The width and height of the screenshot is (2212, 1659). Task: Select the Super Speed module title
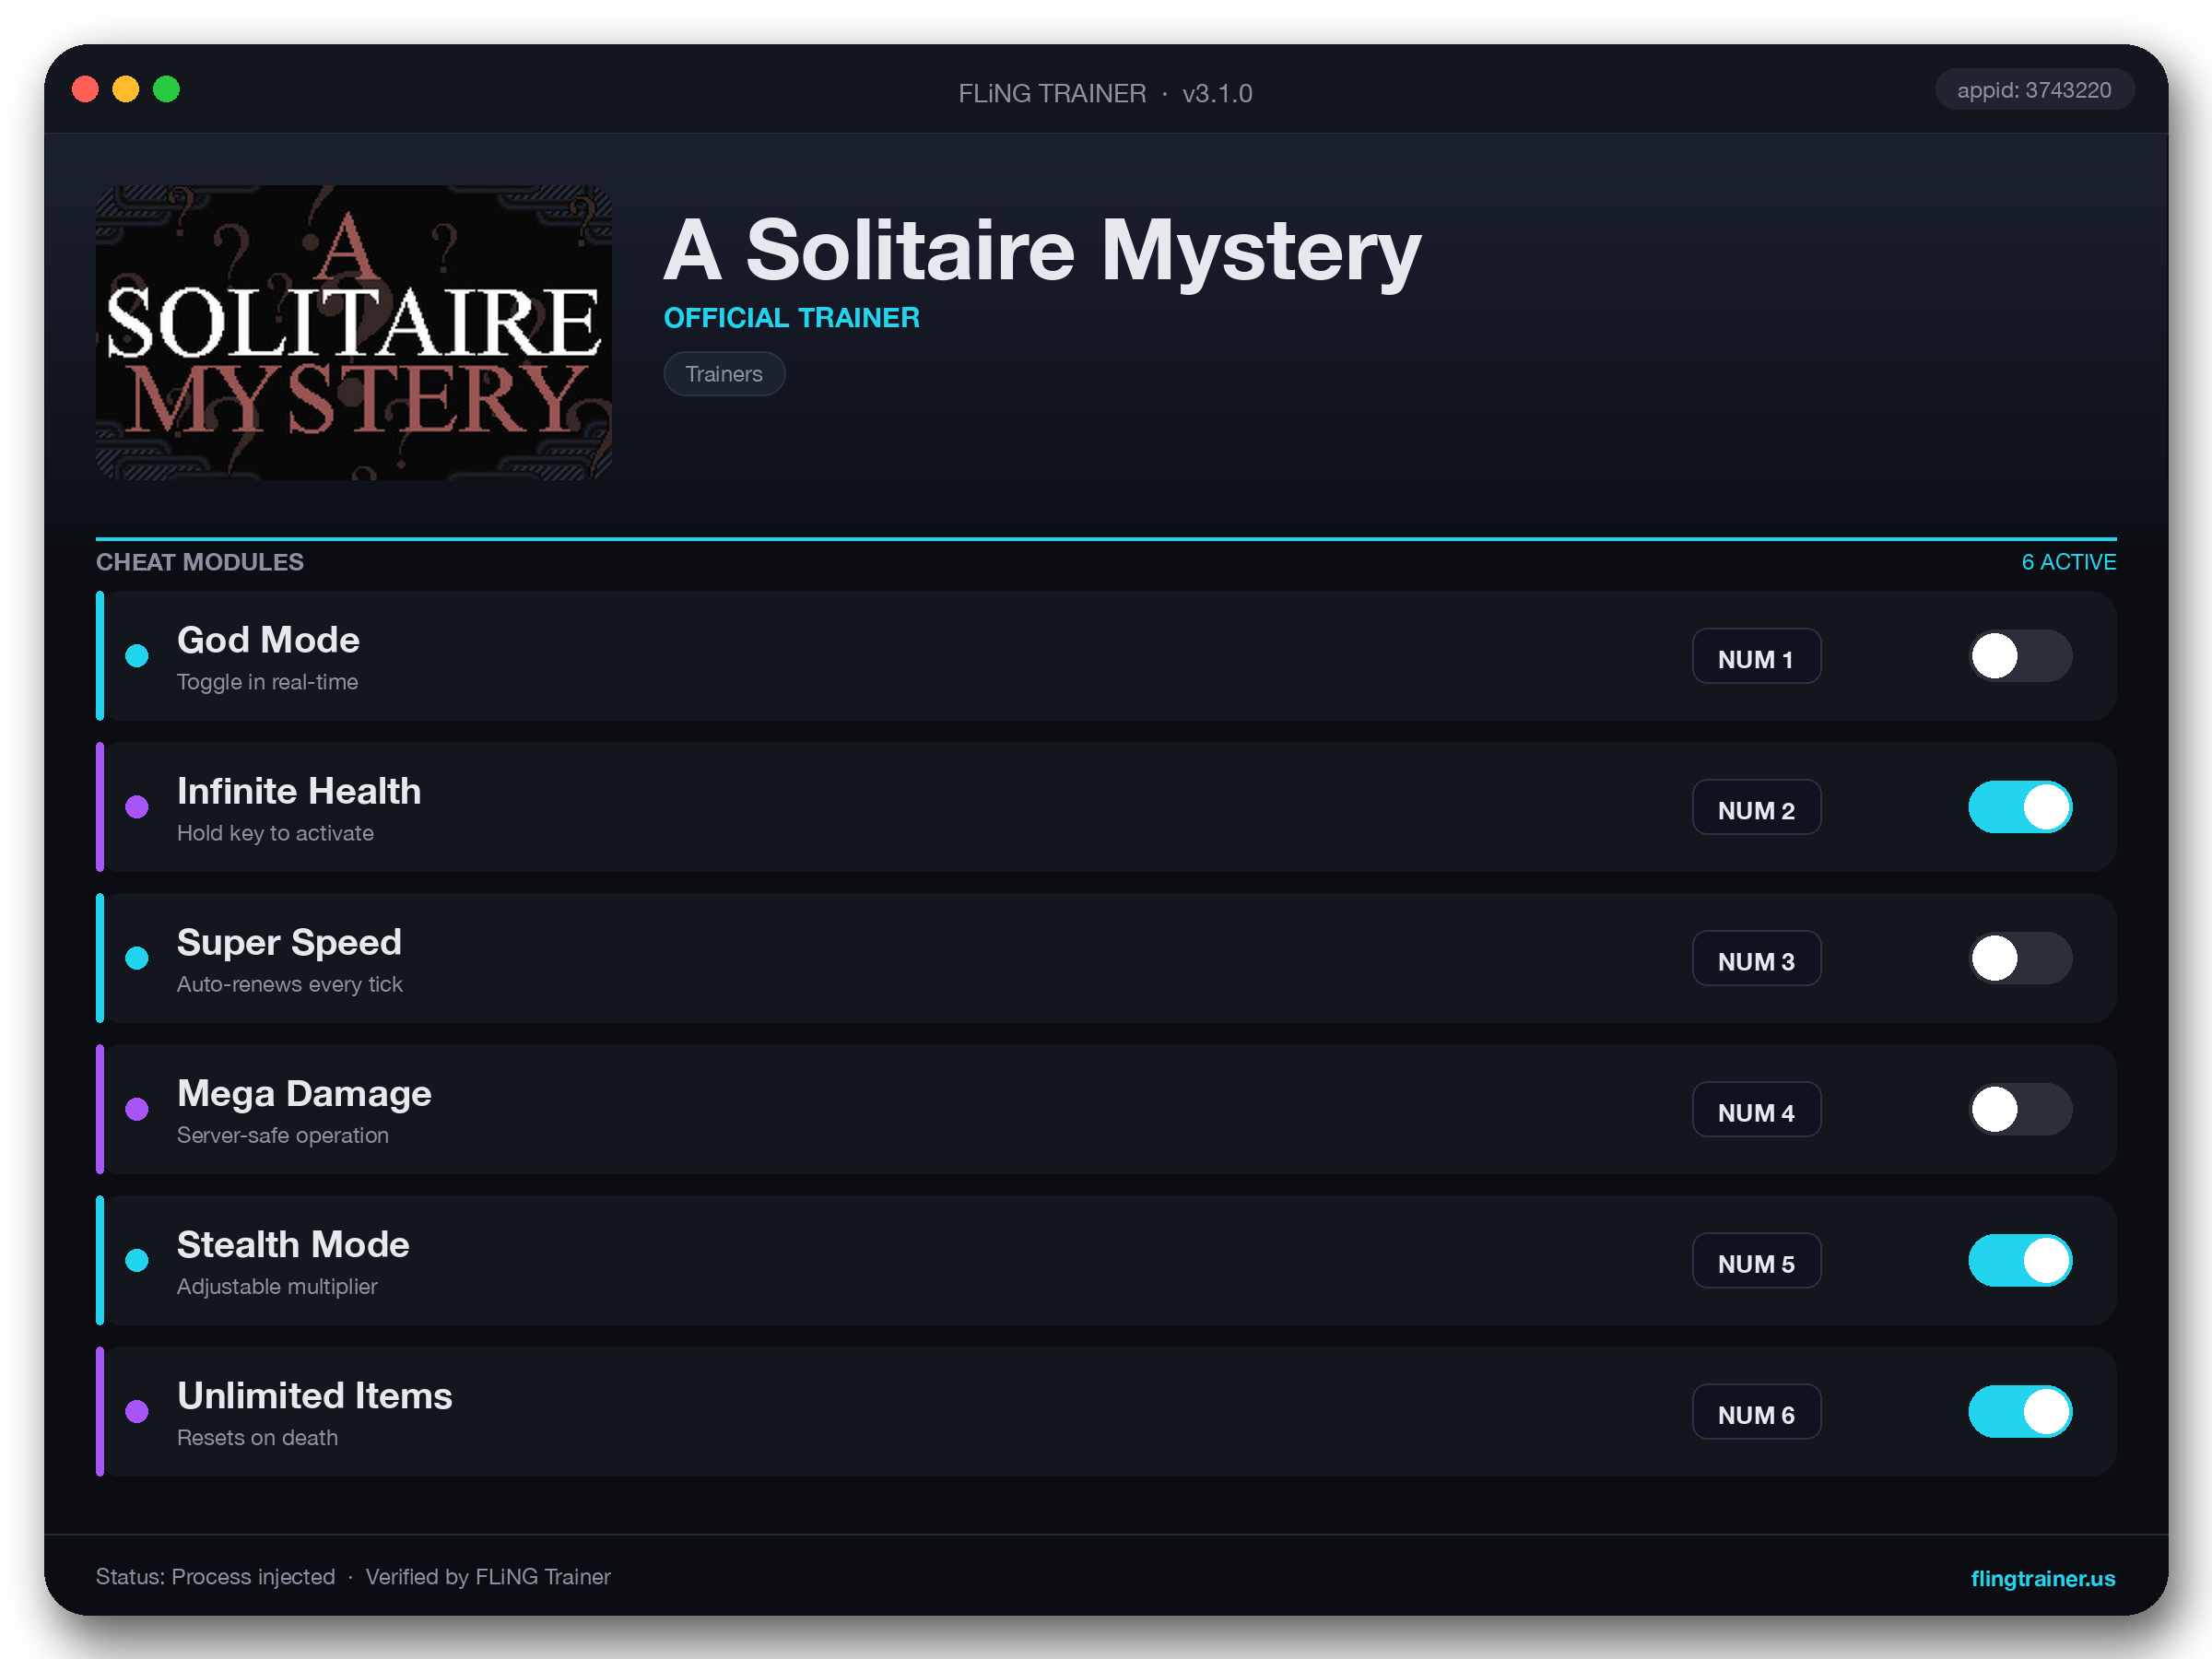tap(289, 943)
